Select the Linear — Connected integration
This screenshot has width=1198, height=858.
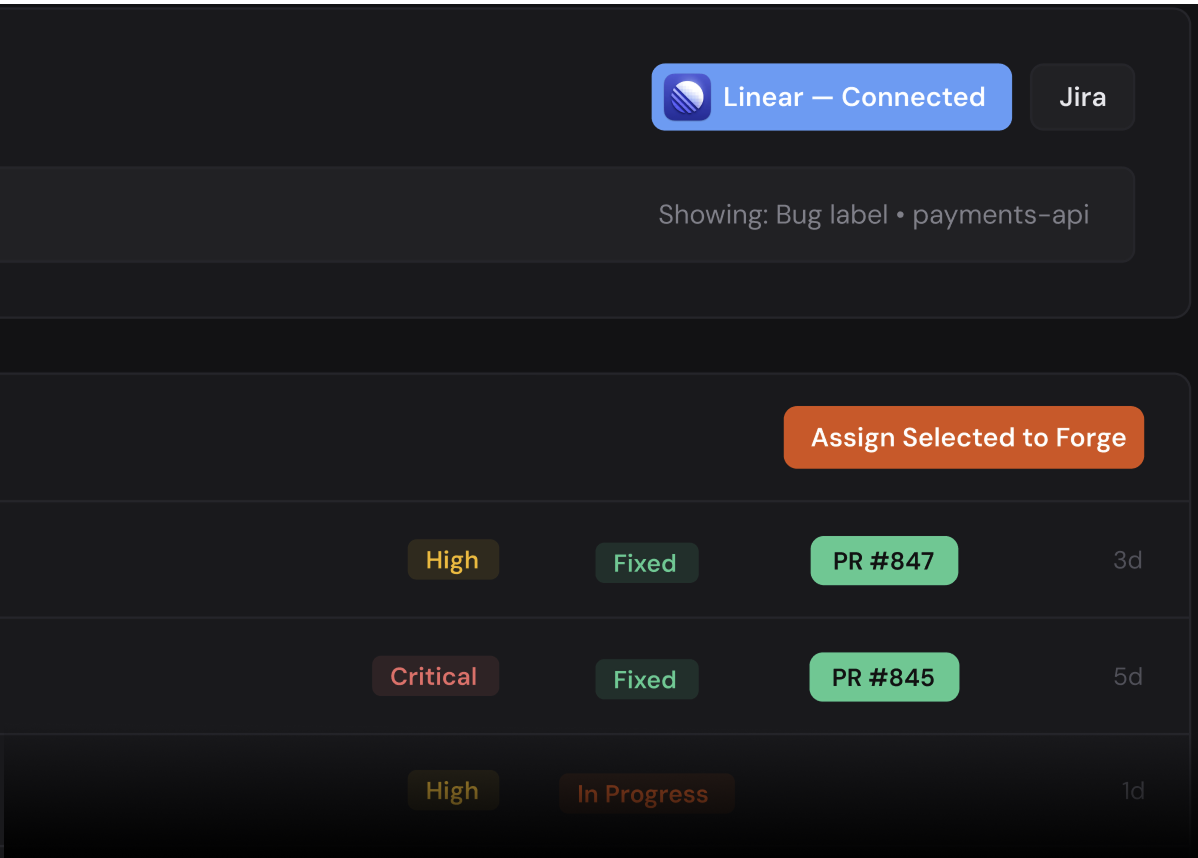pos(831,96)
